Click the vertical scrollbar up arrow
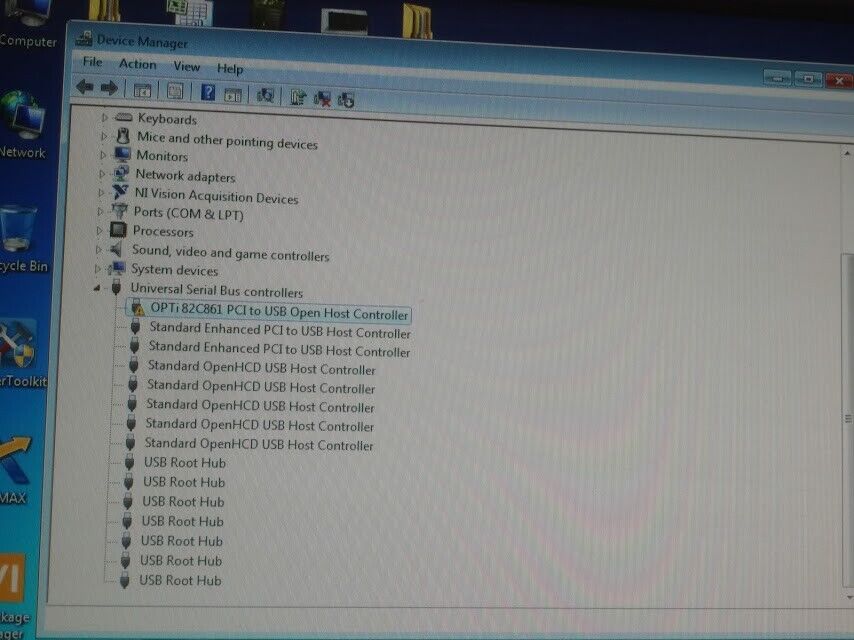The image size is (854, 640). [x=847, y=154]
